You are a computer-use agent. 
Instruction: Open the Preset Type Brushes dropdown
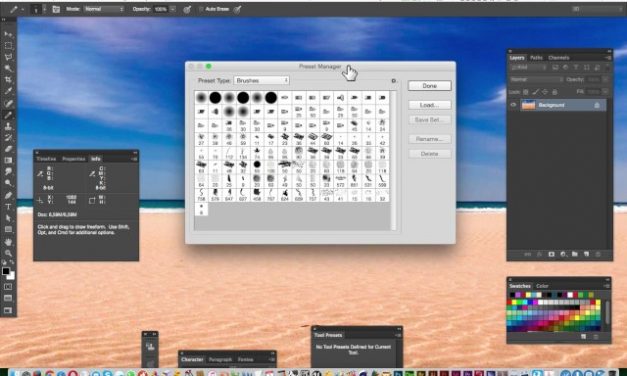pyautogui.click(x=261, y=80)
